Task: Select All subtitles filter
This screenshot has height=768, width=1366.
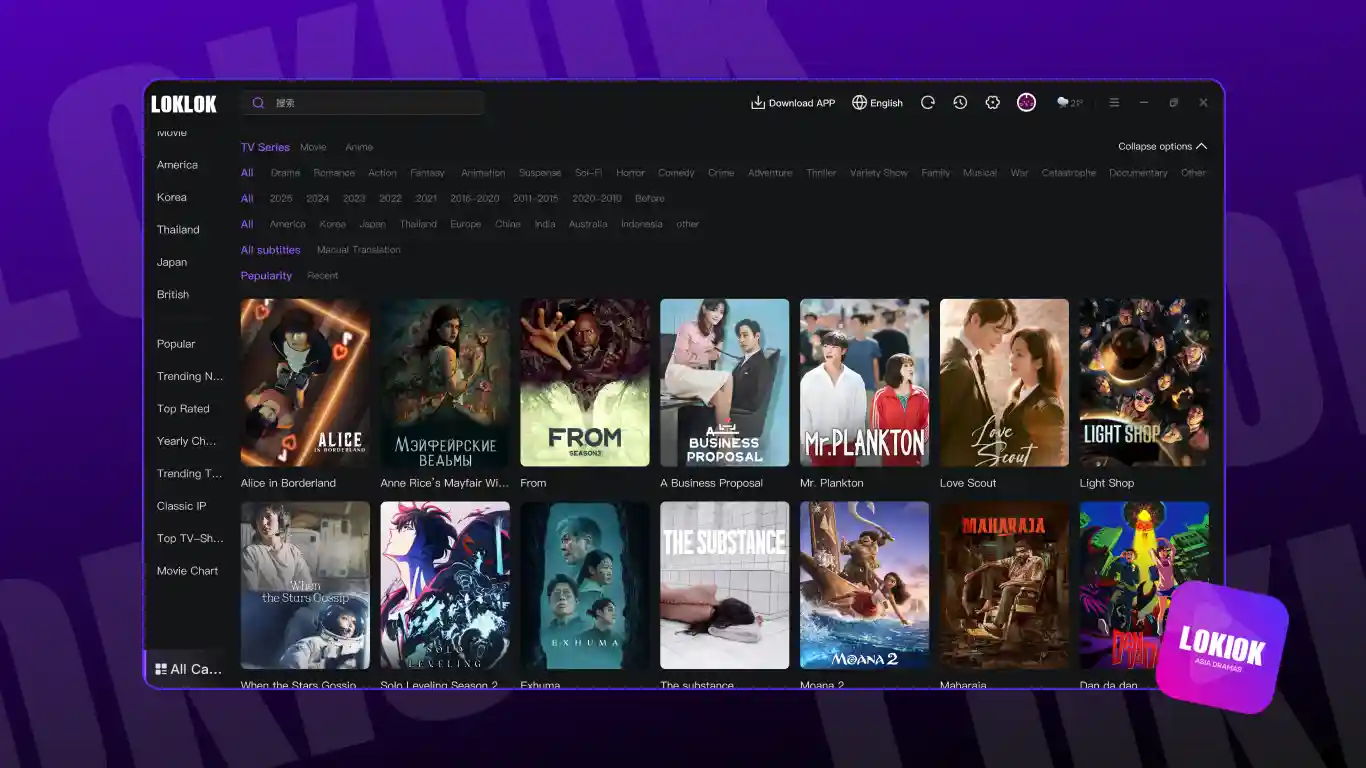Action: 270,250
